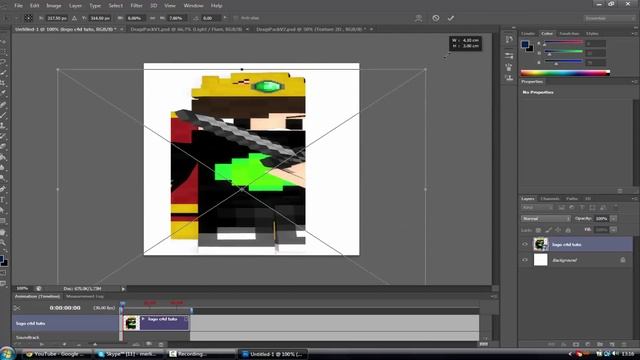Click the foreground color swatch in the toolbox
The width and height of the screenshot is (640, 360).
click(x=2, y=259)
